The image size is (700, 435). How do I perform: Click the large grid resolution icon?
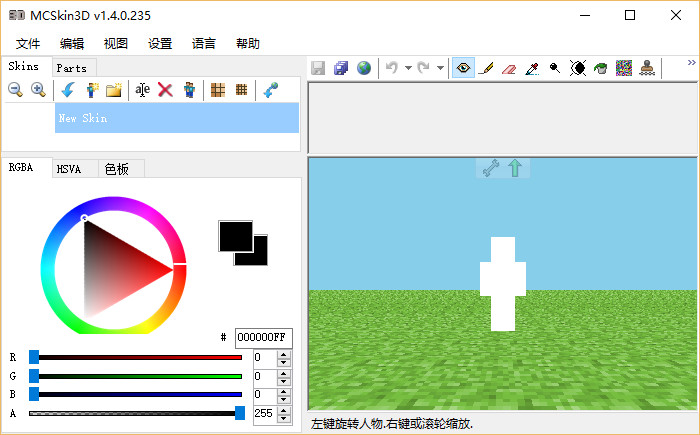pos(218,90)
